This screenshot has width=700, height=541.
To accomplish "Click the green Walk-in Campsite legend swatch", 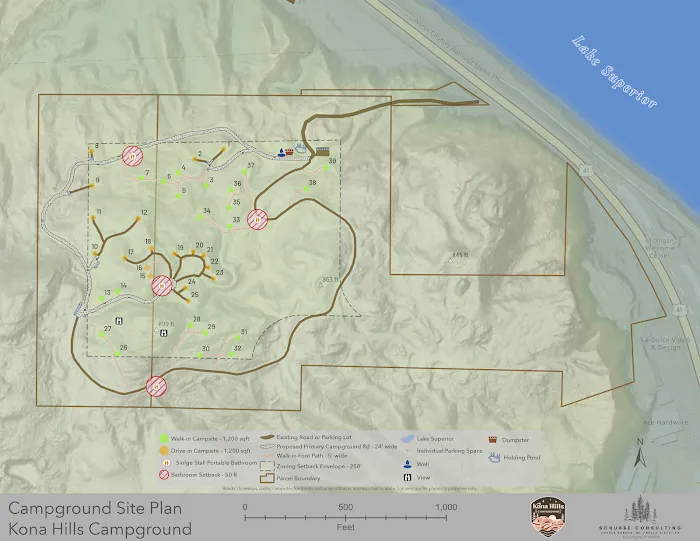I will [162, 438].
